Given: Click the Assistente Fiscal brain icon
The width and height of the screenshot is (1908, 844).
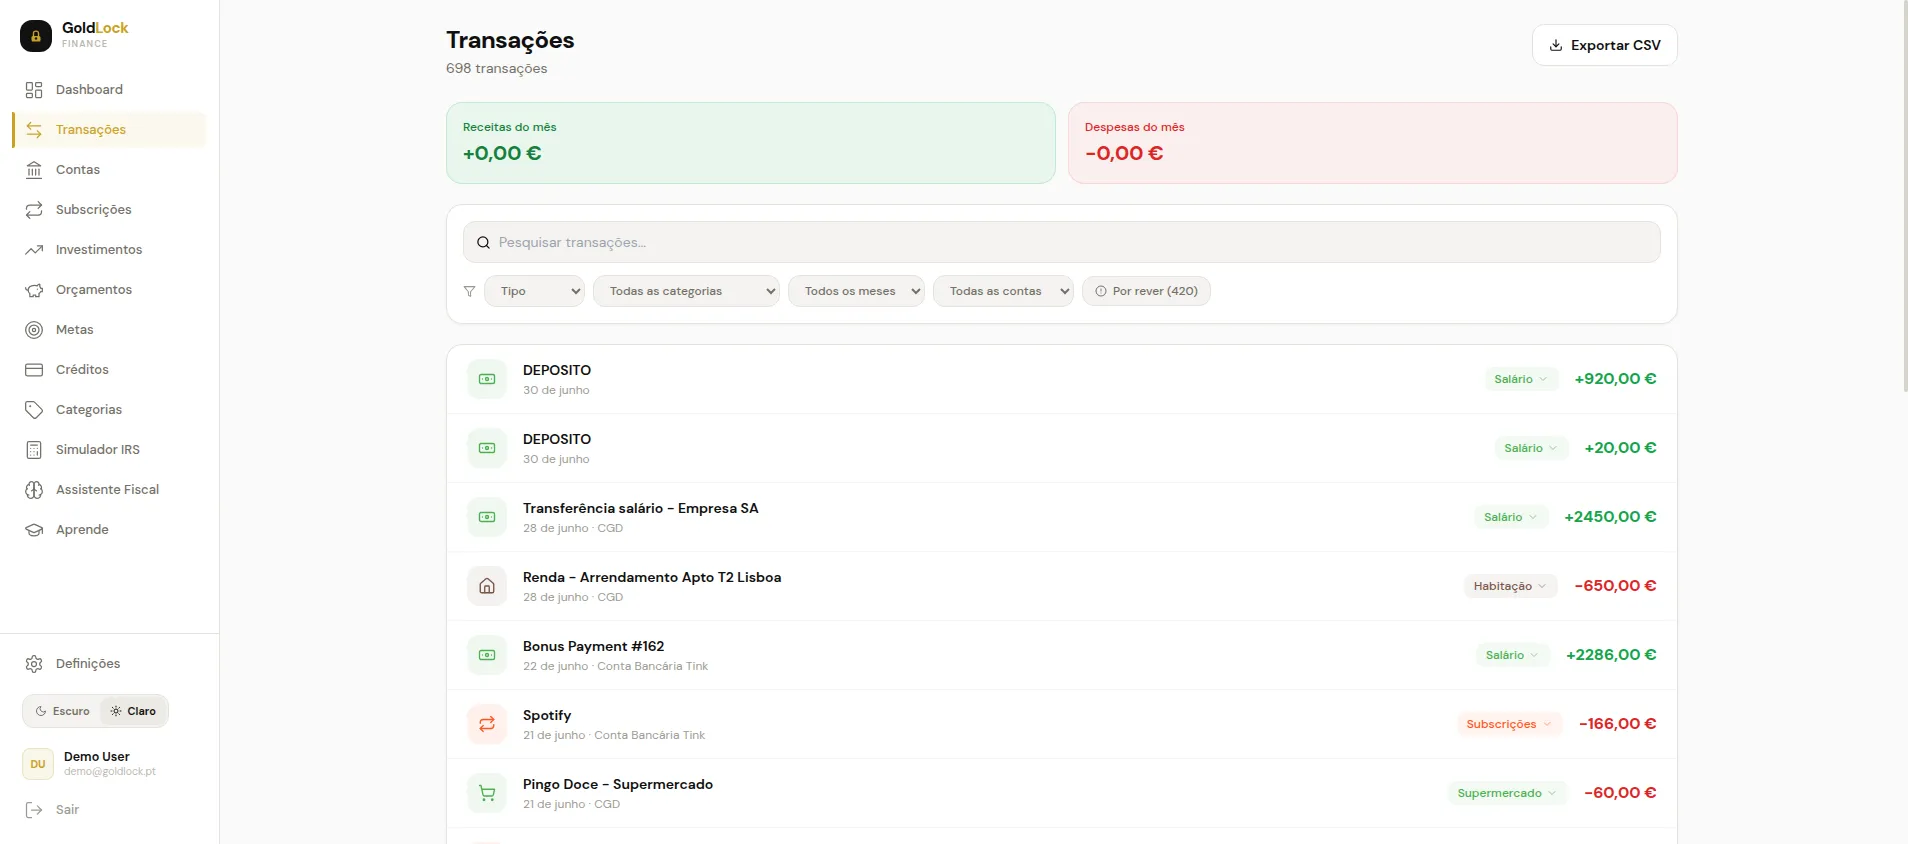Looking at the screenshot, I should click(34, 490).
